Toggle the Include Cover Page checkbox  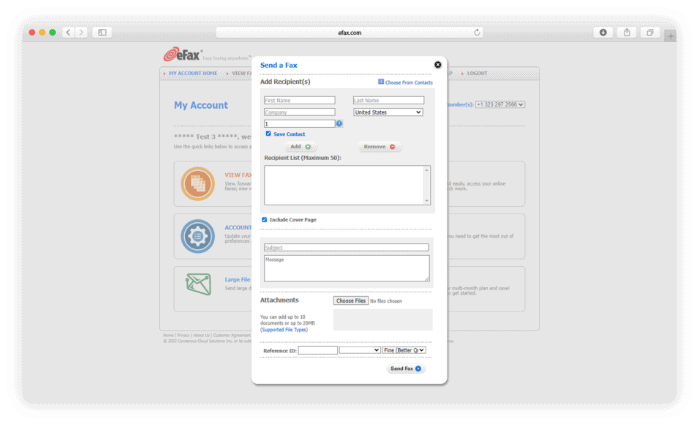(264, 220)
